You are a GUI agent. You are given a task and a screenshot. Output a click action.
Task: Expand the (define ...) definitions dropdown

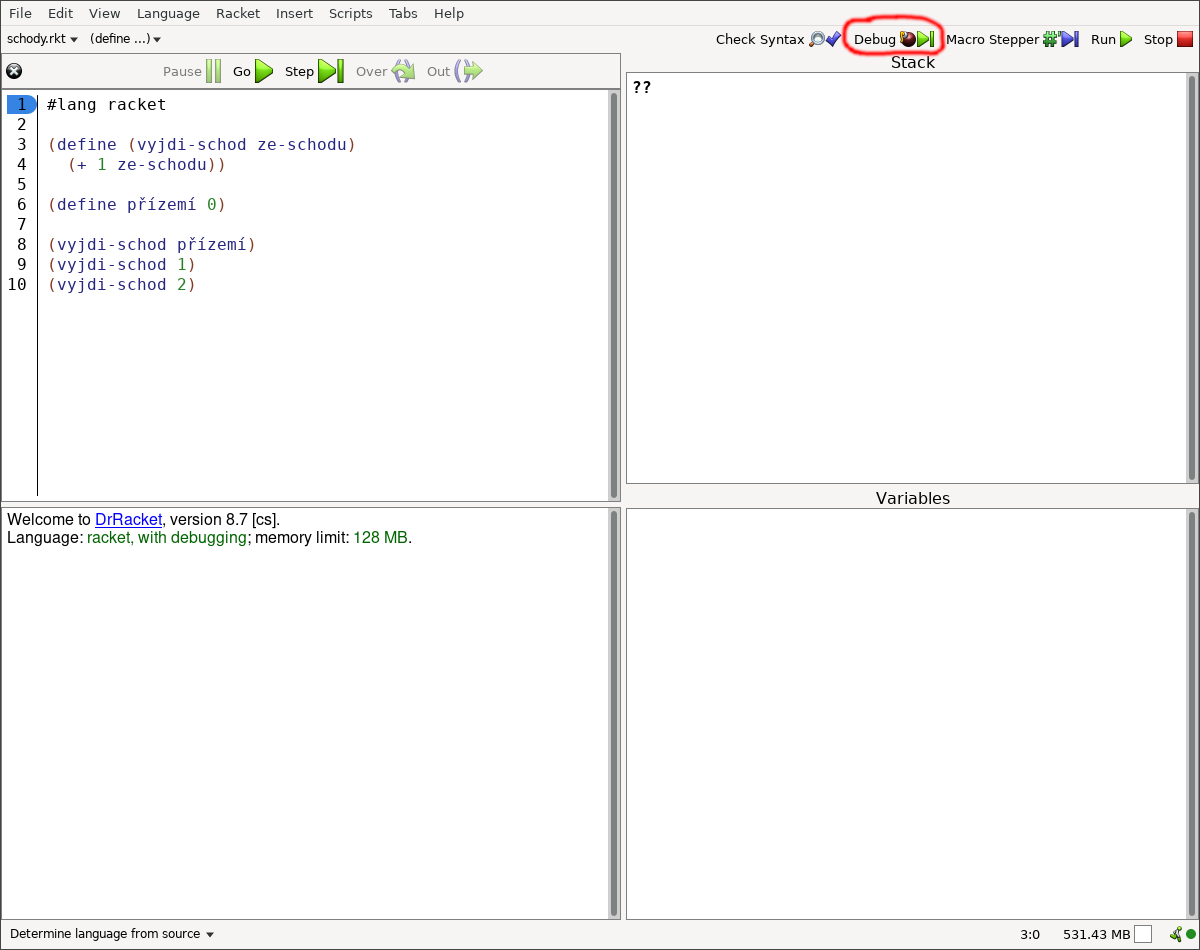pyautogui.click(x=125, y=39)
